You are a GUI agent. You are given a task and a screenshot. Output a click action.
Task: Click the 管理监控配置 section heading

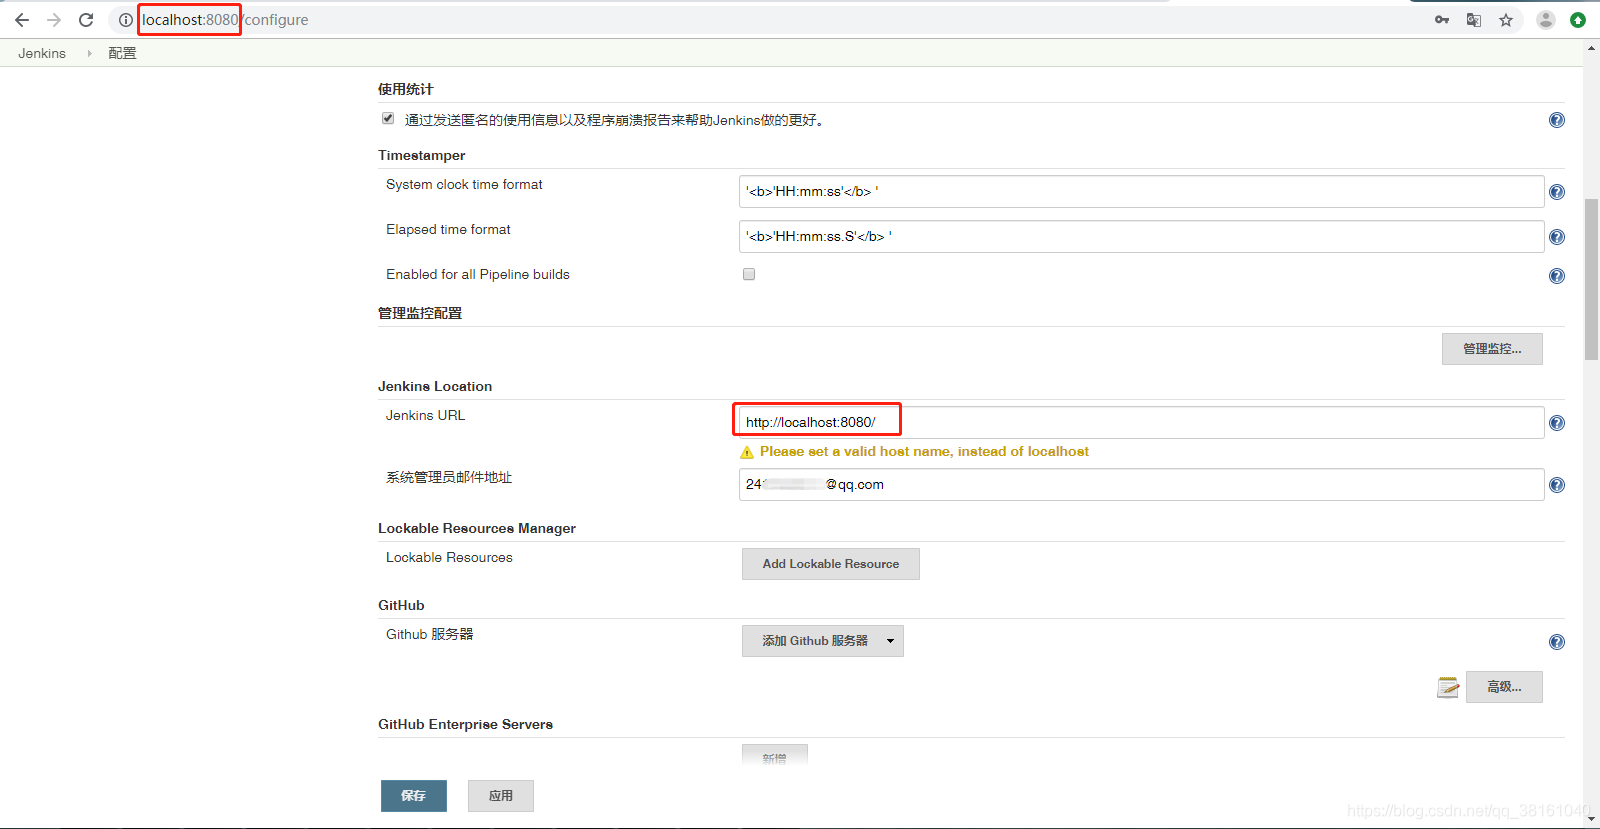(420, 313)
